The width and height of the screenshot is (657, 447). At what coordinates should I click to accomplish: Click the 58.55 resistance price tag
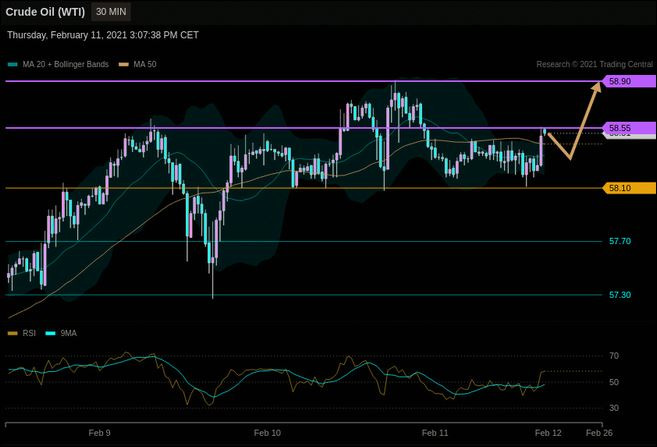pyautogui.click(x=629, y=128)
